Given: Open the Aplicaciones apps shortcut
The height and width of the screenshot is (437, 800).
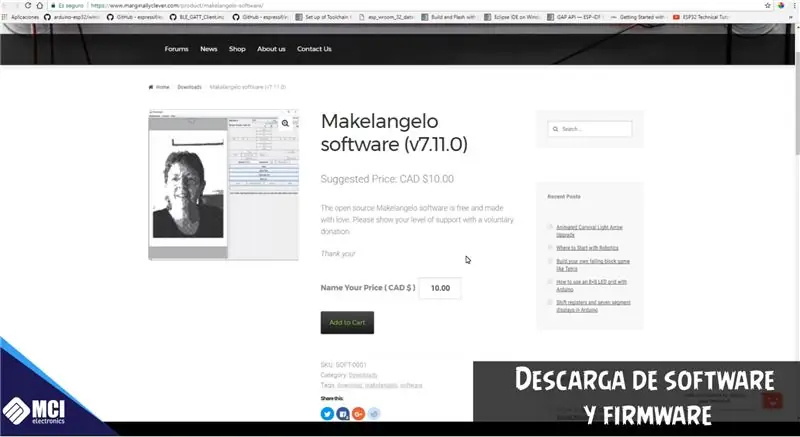Looking at the screenshot, I should click(21, 17).
